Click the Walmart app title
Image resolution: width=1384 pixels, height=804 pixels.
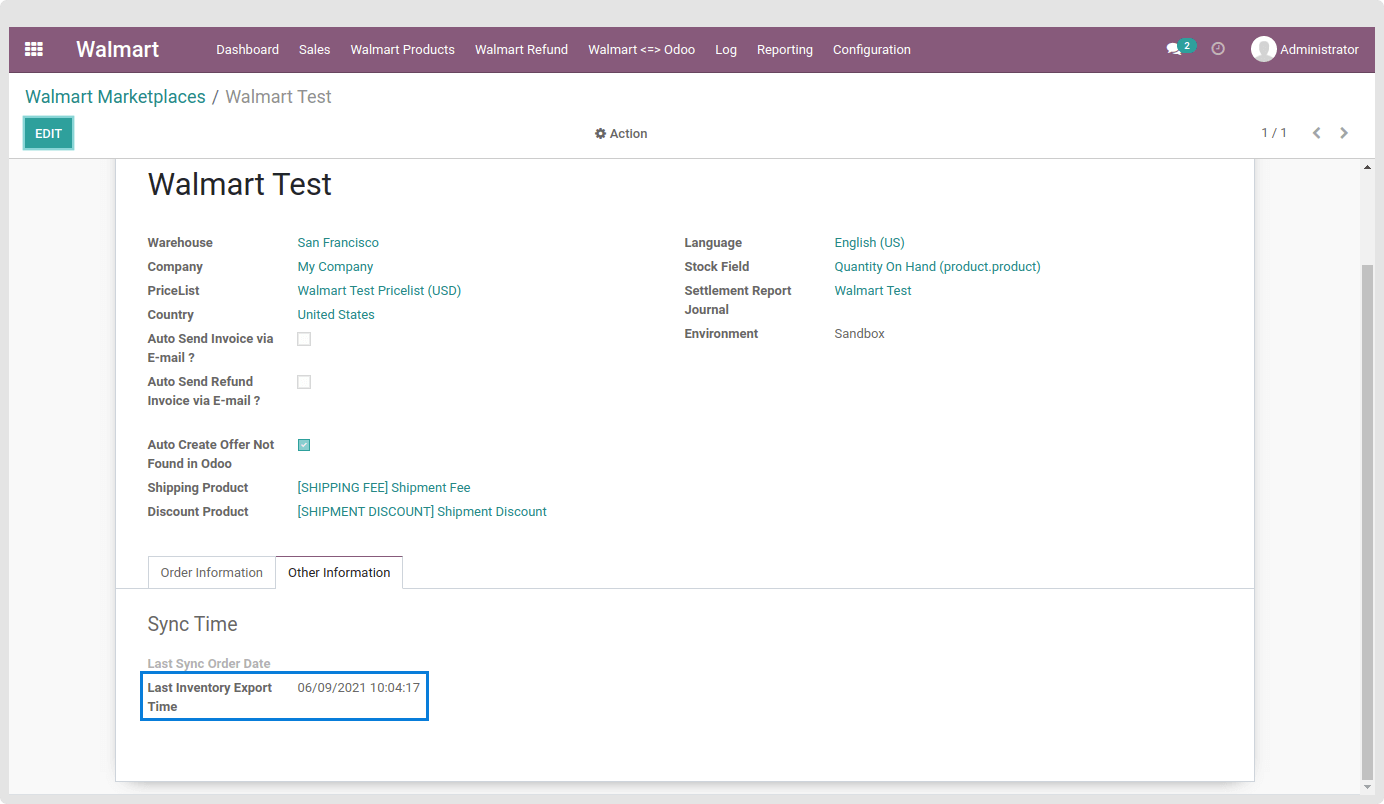tap(117, 49)
